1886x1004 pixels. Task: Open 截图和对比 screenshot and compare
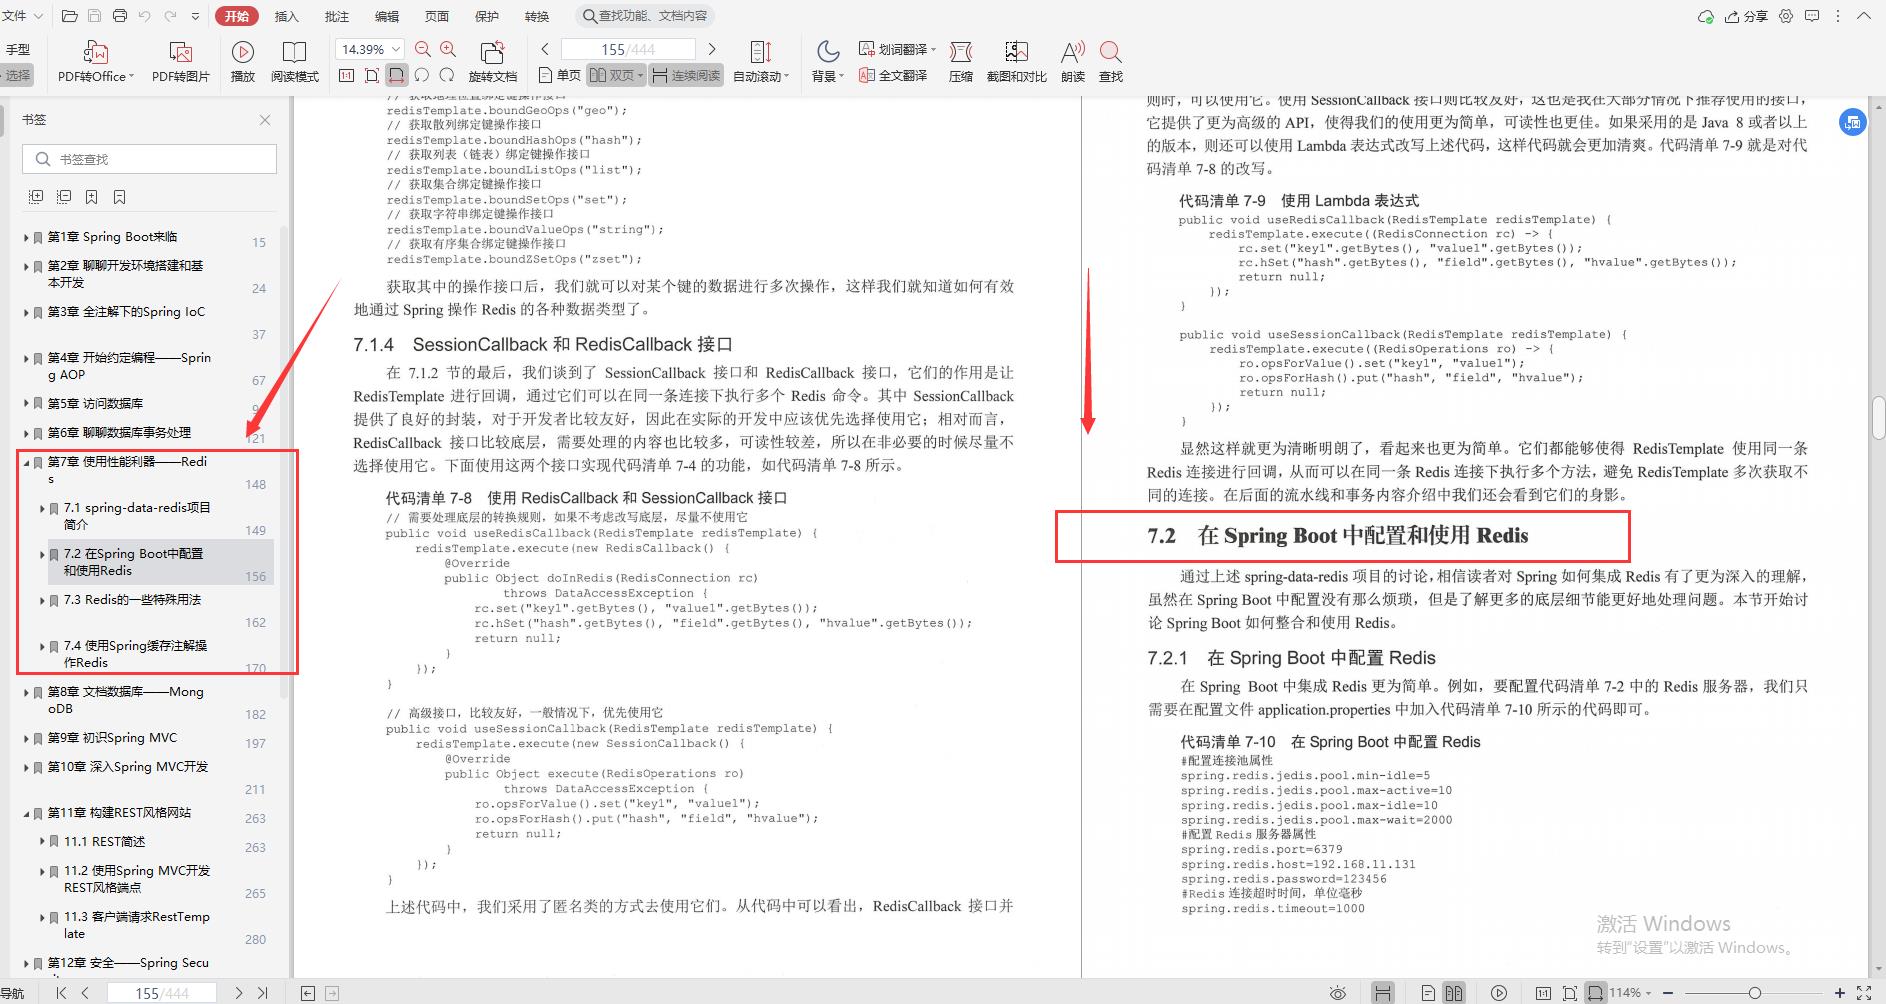click(x=1016, y=61)
